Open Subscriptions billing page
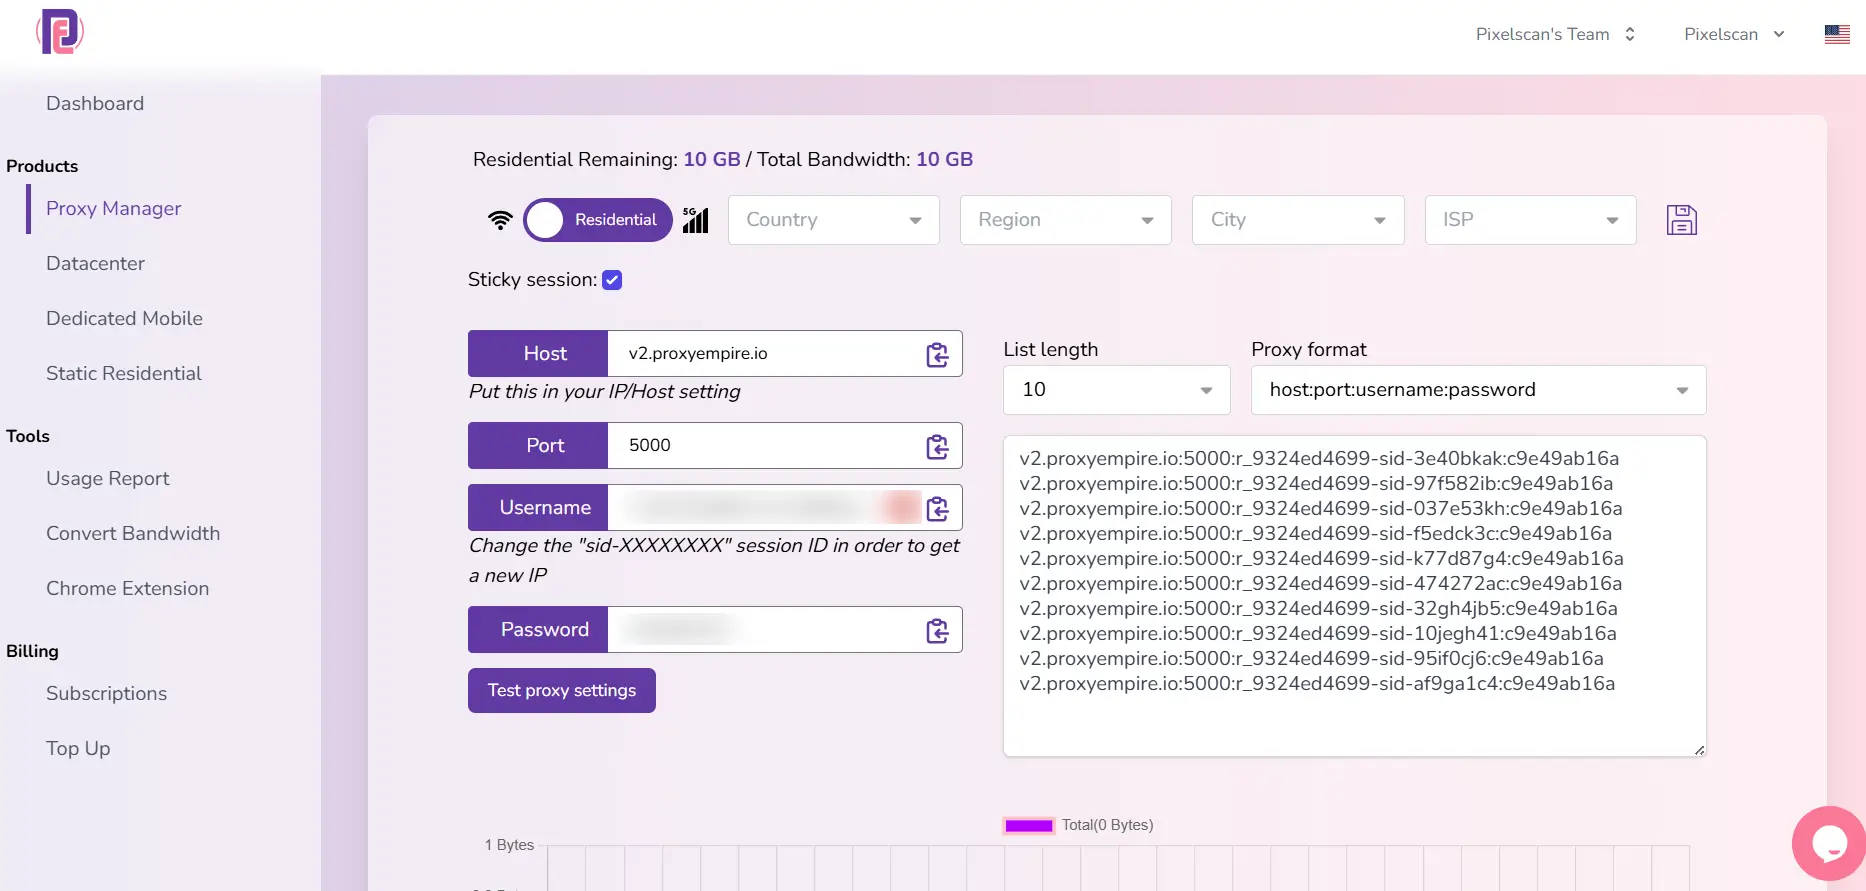 [106, 693]
